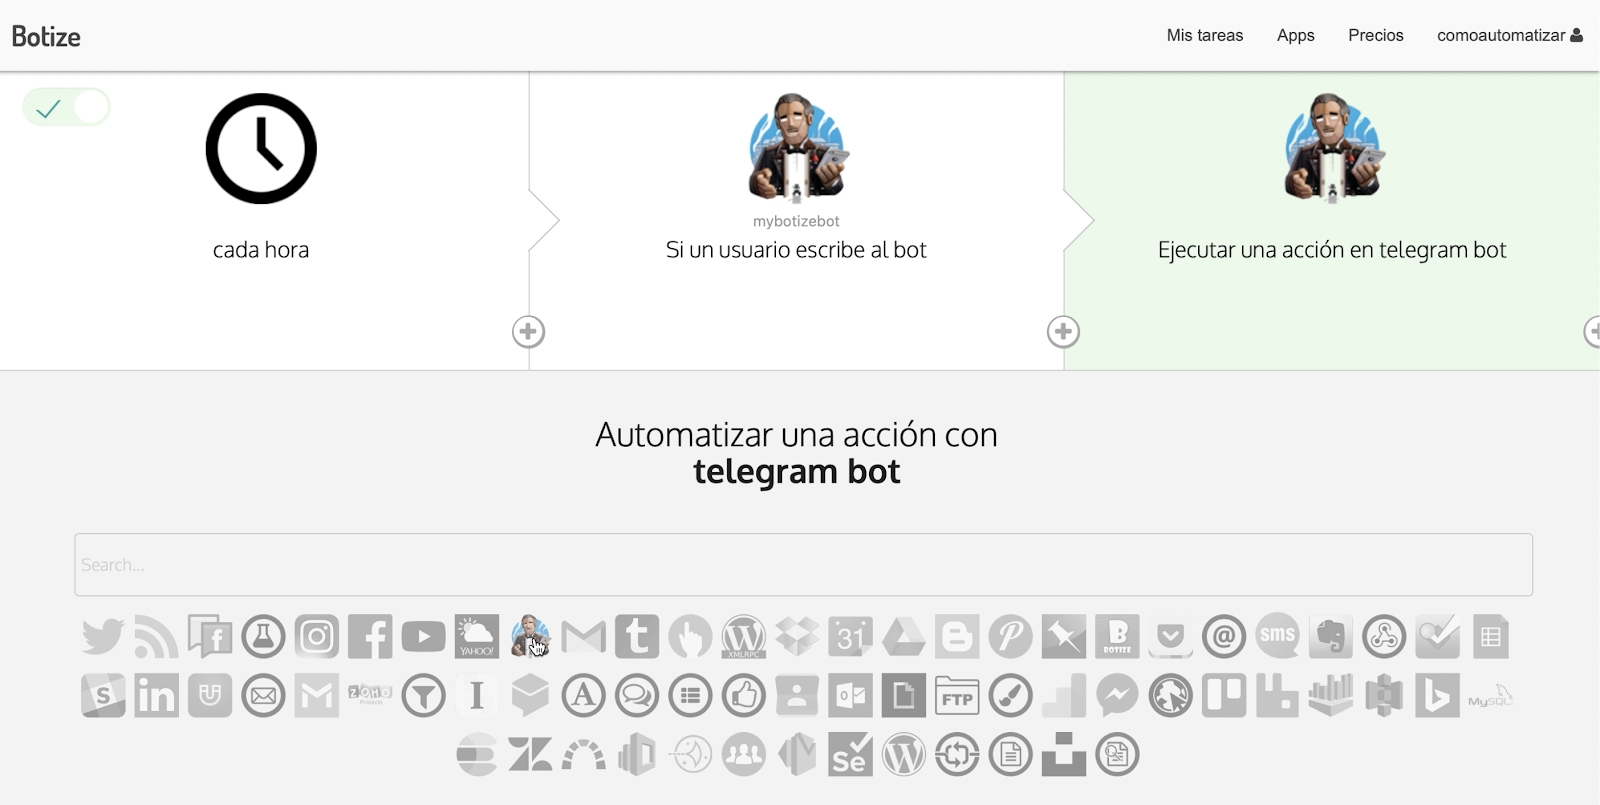Choose the flask lab icon
This screenshot has height=805, width=1600.
pyautogui.click(x=263, y=637)
